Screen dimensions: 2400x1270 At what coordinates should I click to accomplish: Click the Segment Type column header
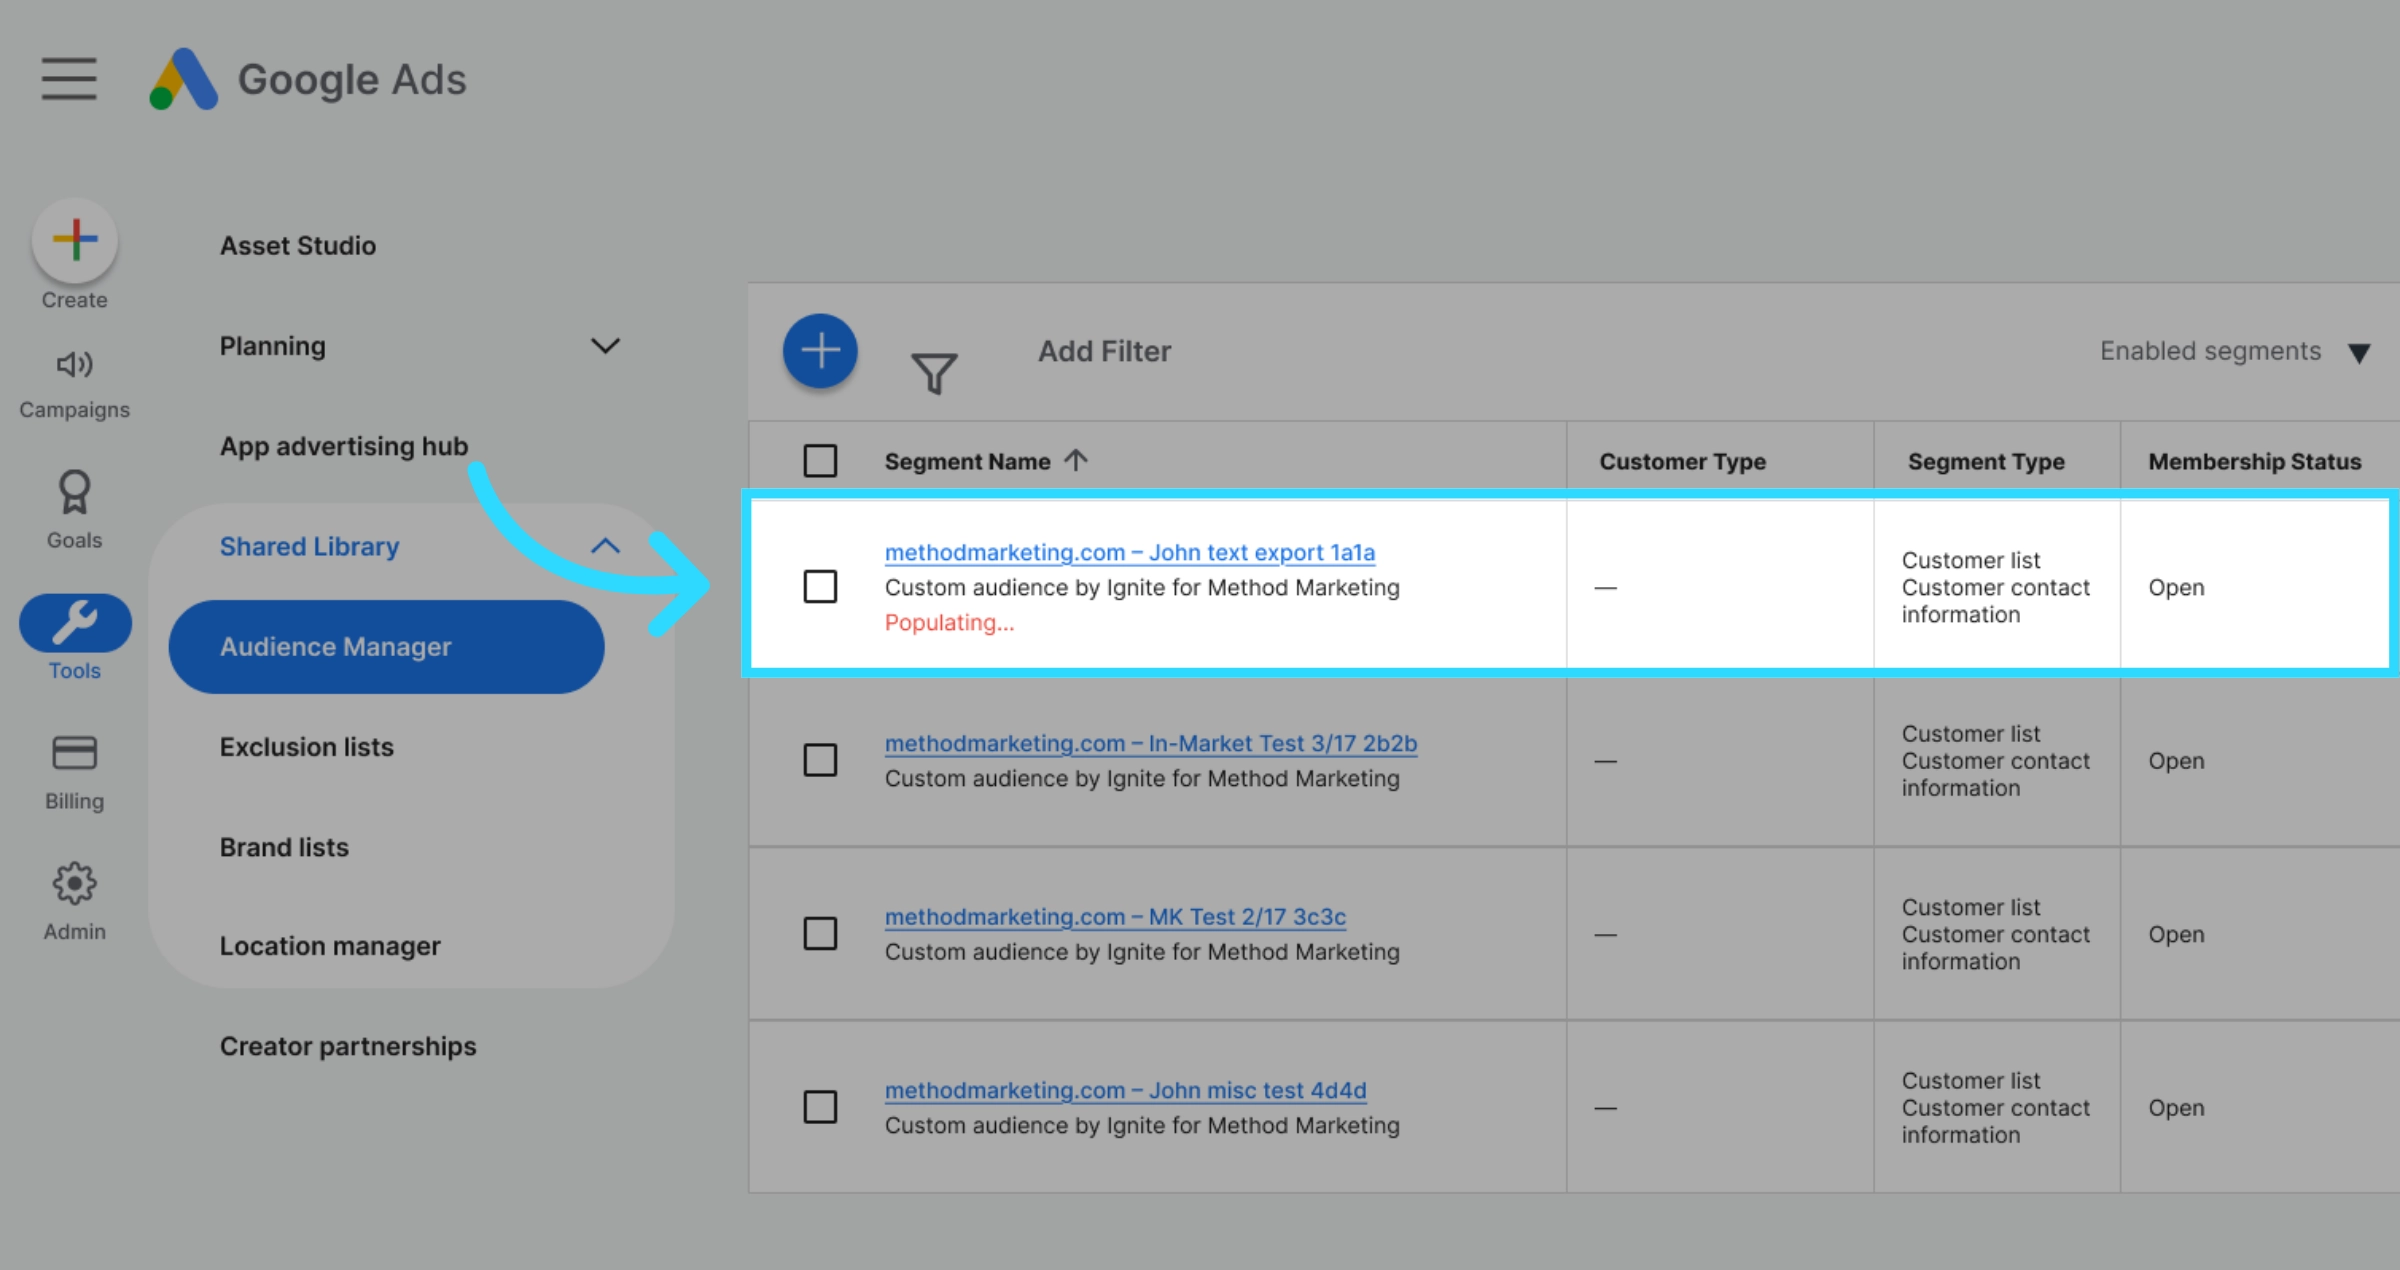[1986, 461]
